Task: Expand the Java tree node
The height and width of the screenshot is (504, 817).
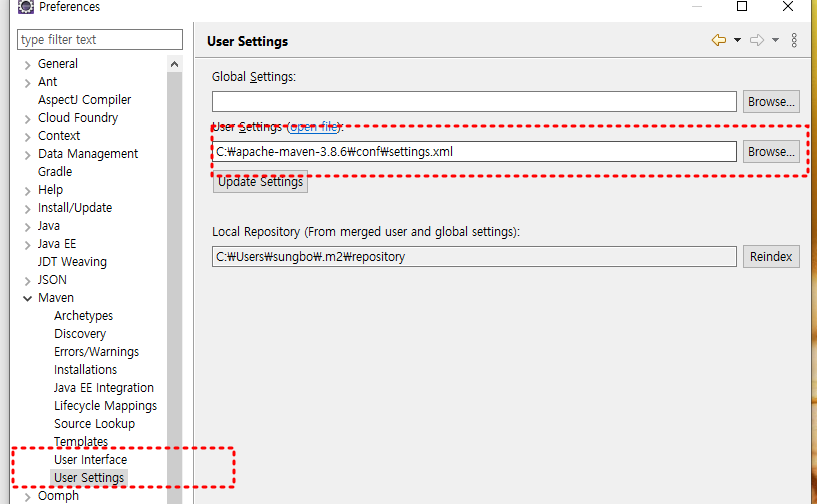Action: [x=28, y=227]
